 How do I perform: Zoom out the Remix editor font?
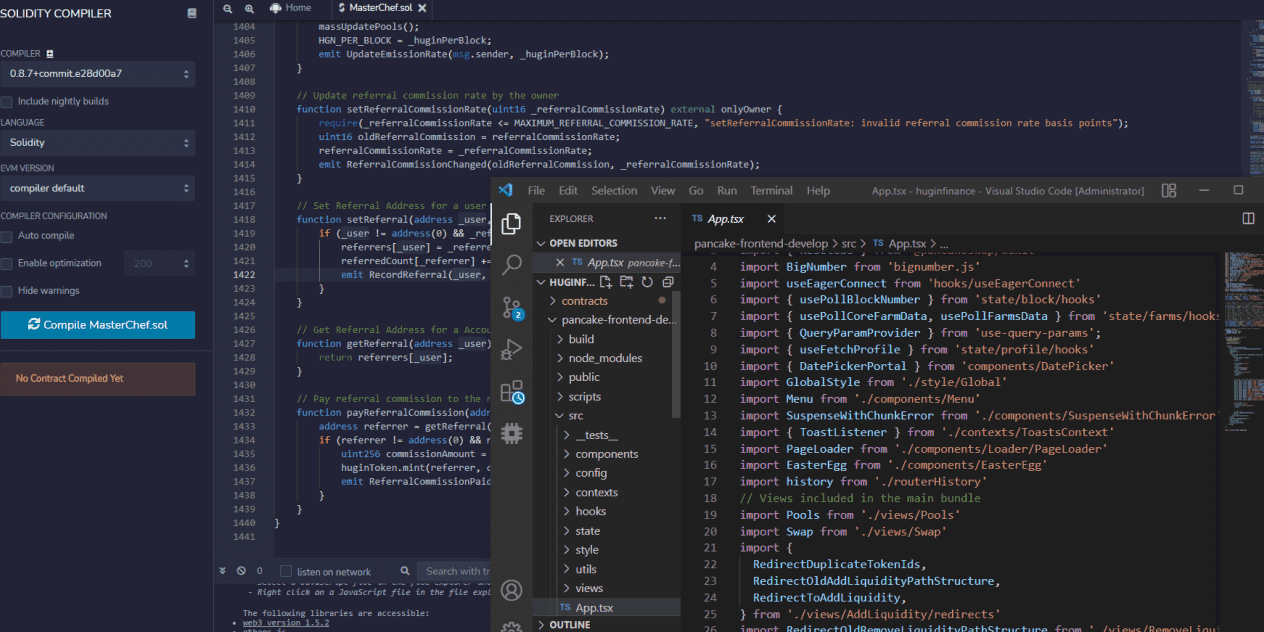[228, 8]
